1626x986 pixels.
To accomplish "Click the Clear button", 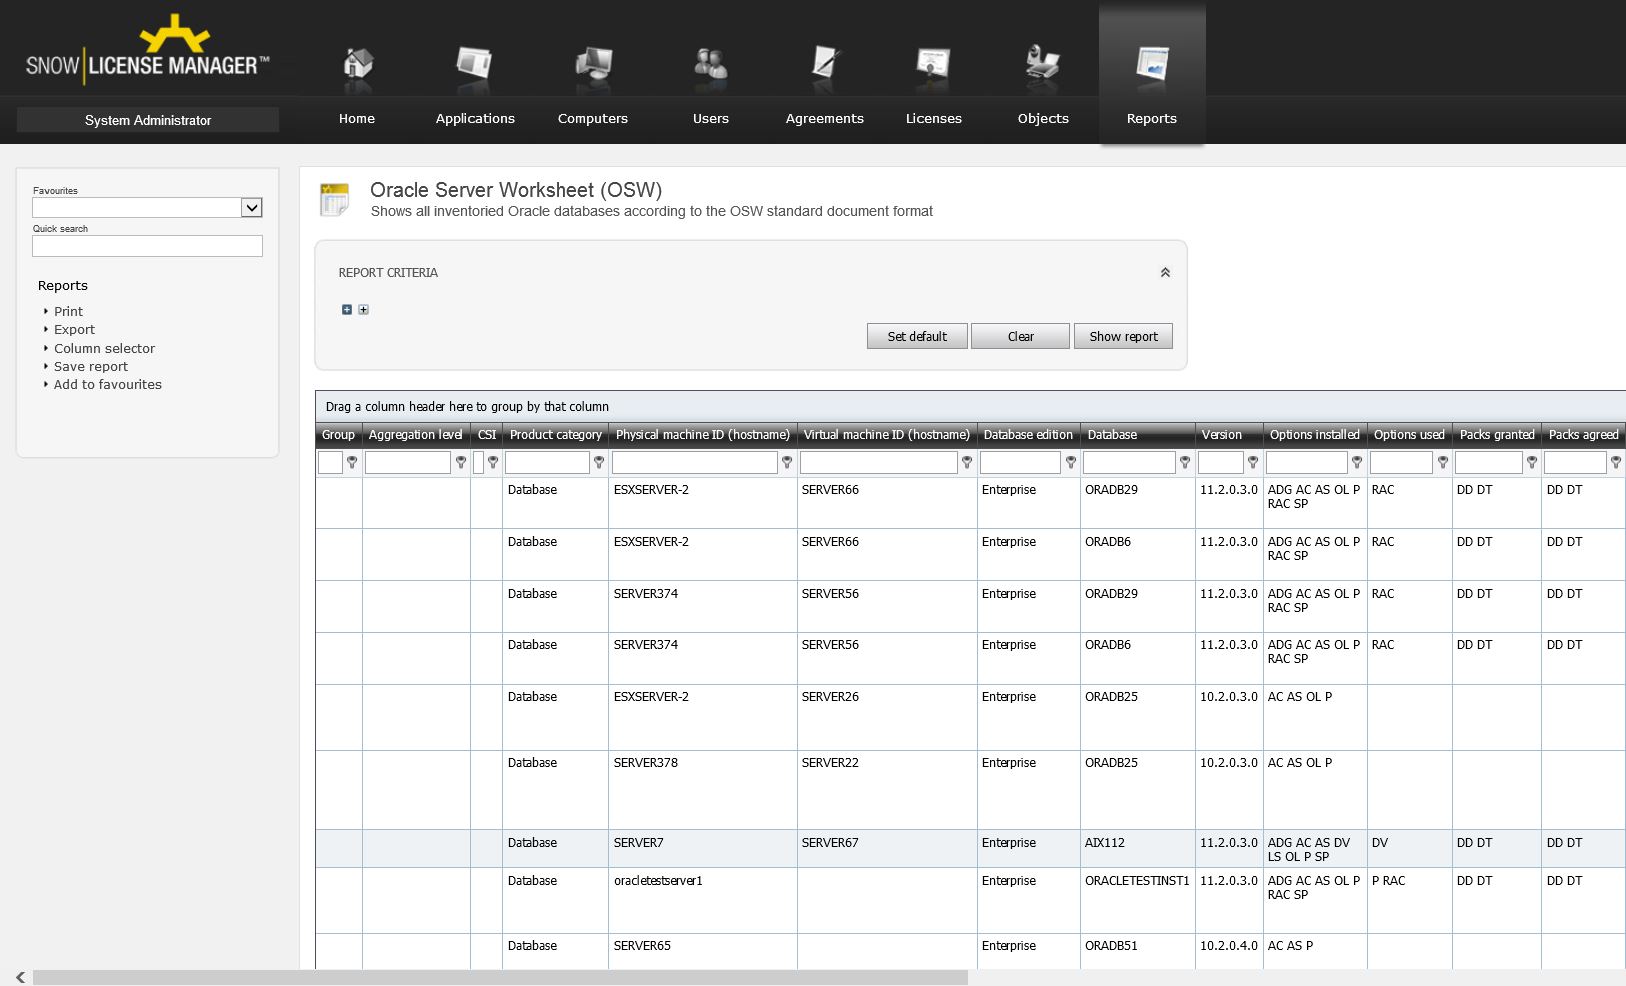I will (1020, 336).
